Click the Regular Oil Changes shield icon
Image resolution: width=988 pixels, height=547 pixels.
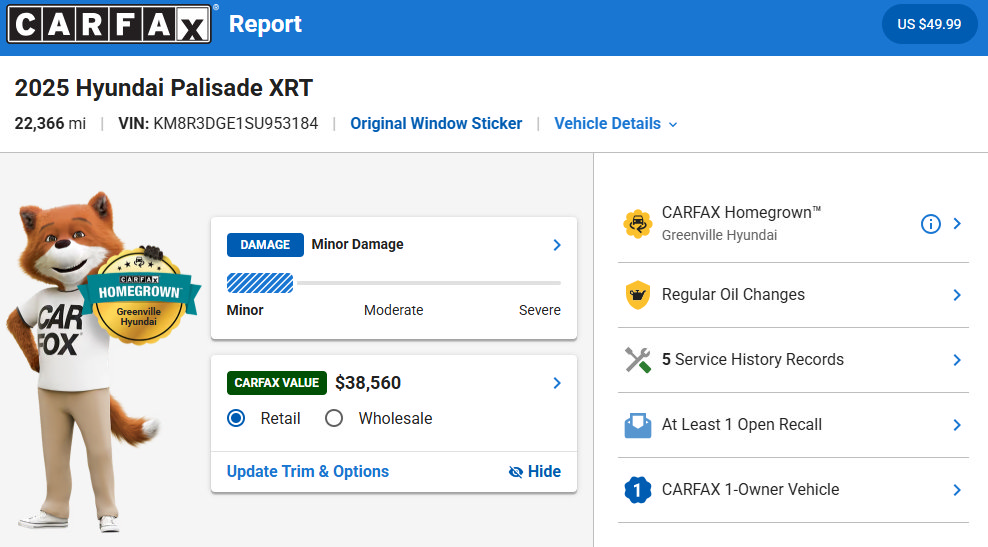[x=638, y=295]
